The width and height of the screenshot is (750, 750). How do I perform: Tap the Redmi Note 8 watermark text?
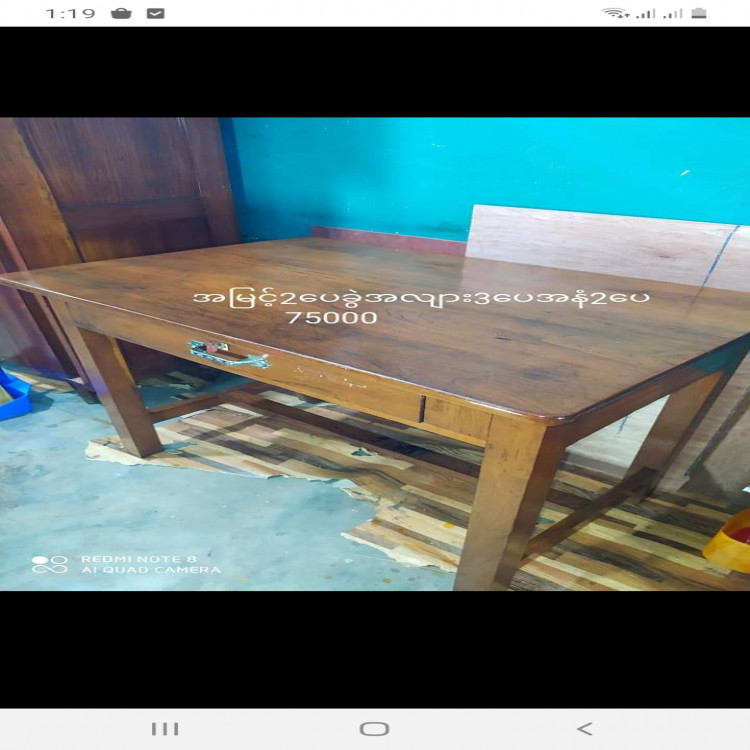click(x=132, y=559)
